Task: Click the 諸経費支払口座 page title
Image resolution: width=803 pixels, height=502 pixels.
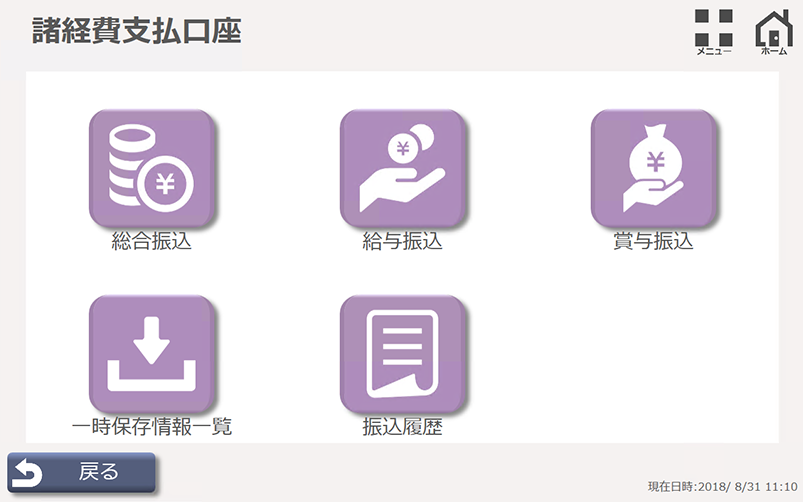Action: click(136, 30)
